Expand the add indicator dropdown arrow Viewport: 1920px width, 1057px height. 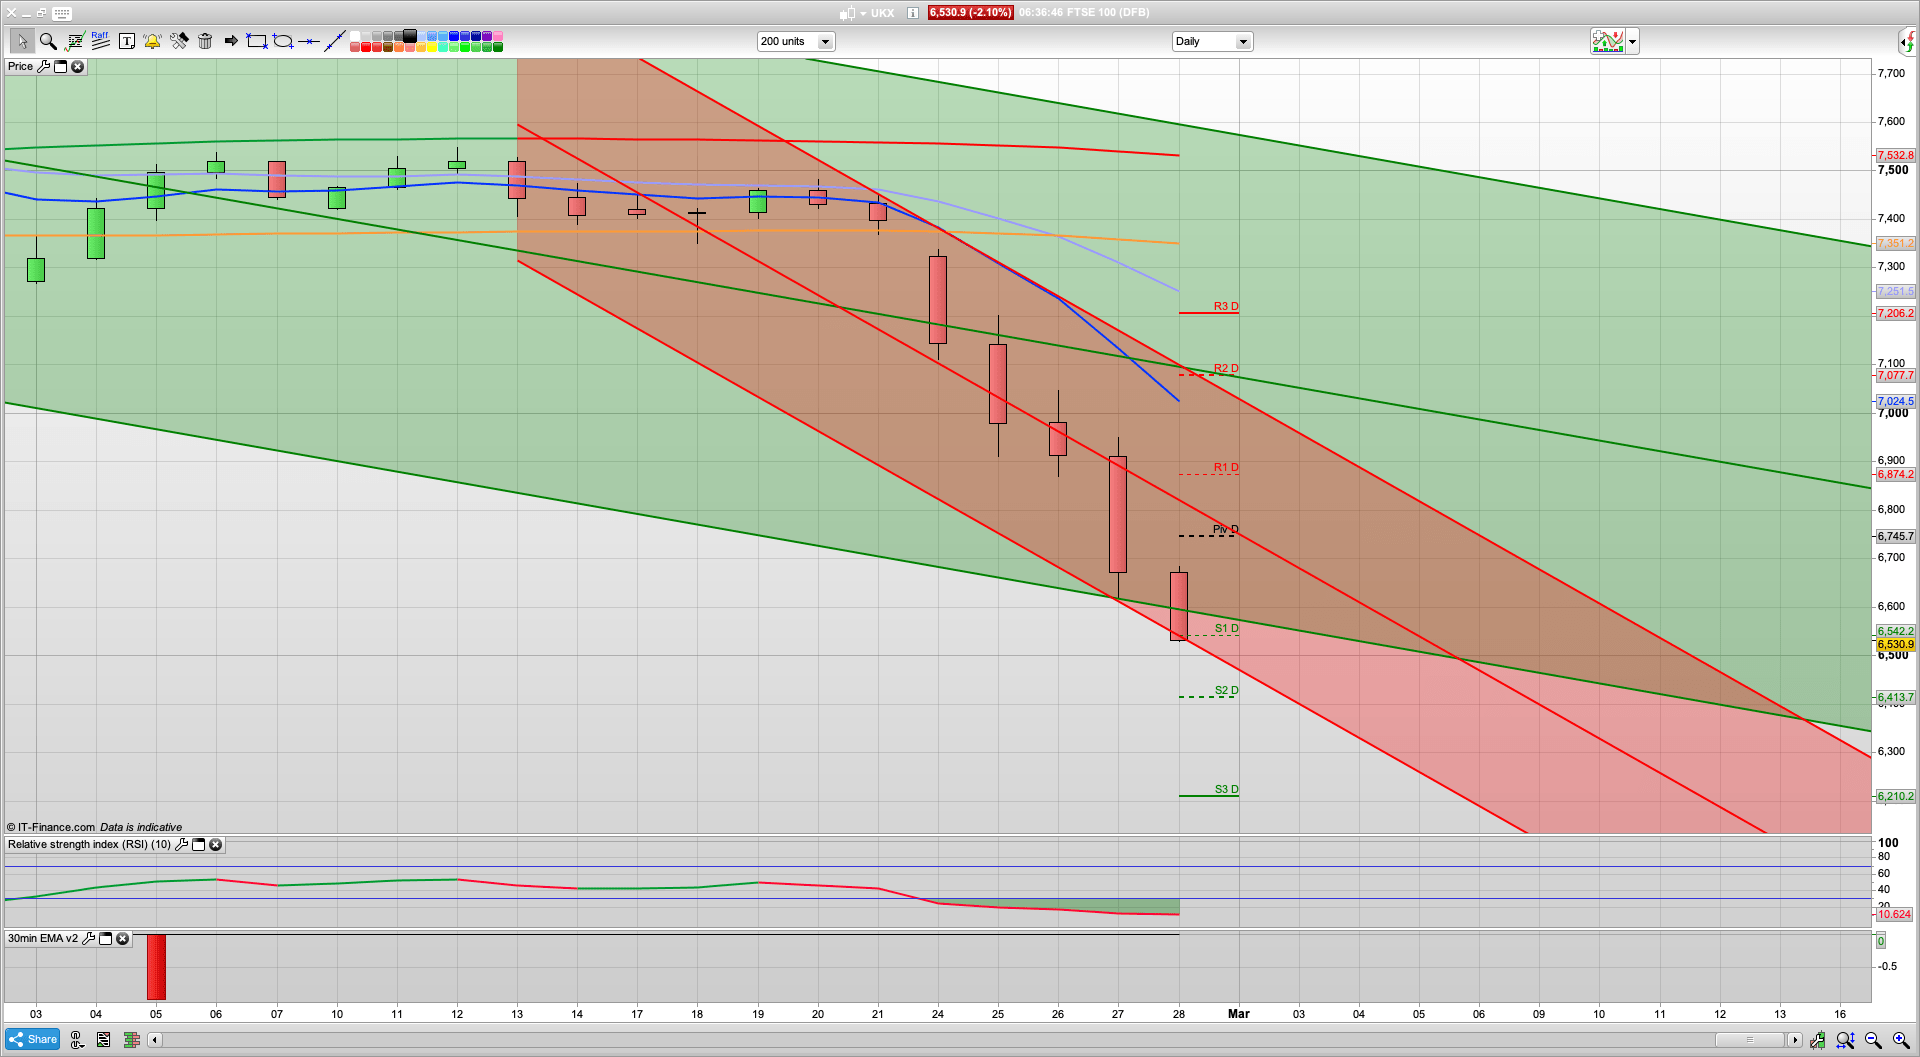coord(1632,42)
